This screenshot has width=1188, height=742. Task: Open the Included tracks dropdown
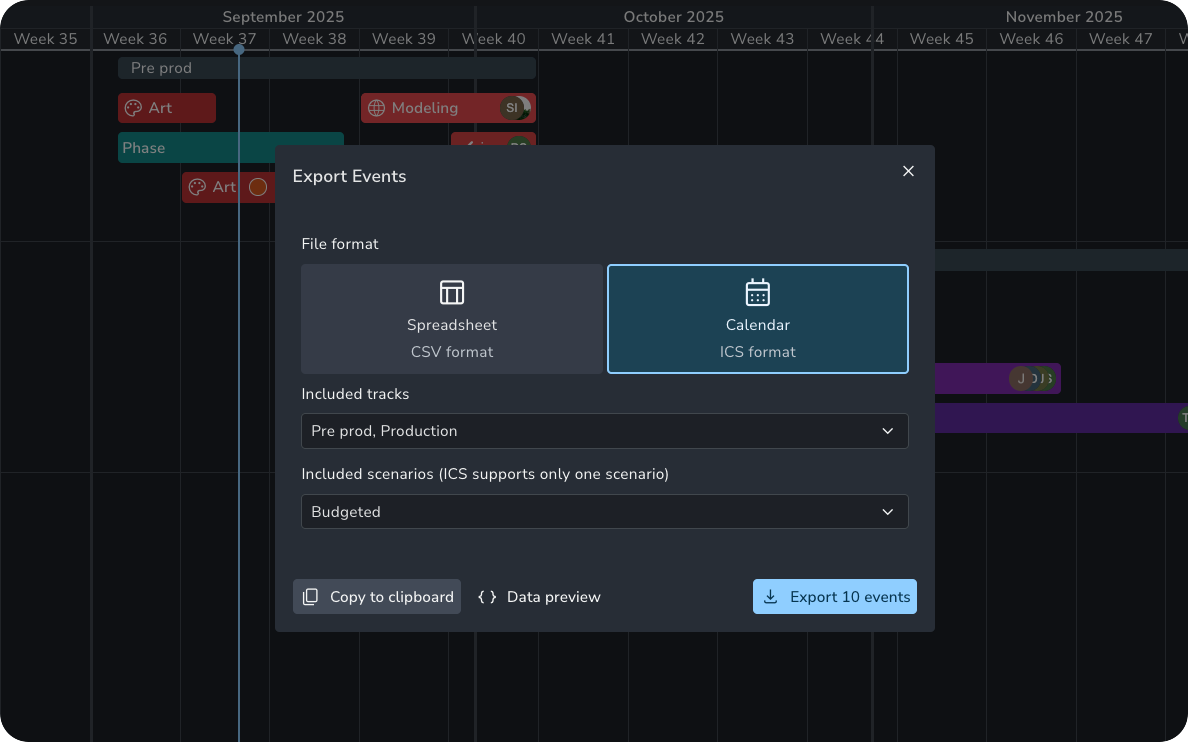[604, 431]
